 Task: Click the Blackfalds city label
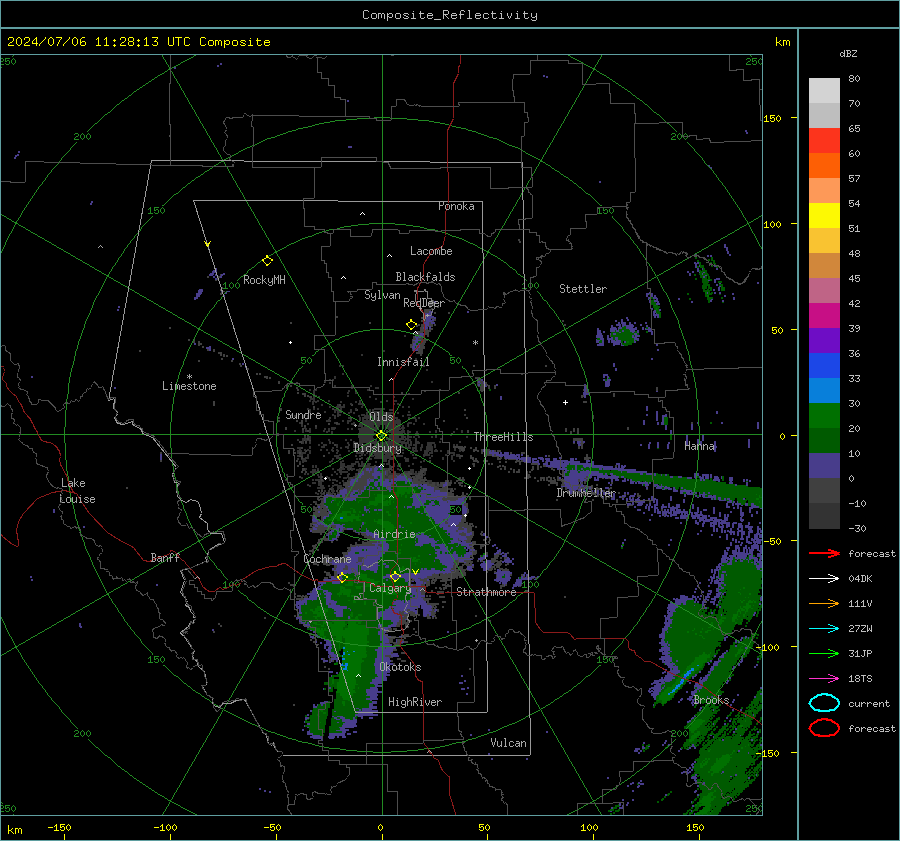coord(425,277)
